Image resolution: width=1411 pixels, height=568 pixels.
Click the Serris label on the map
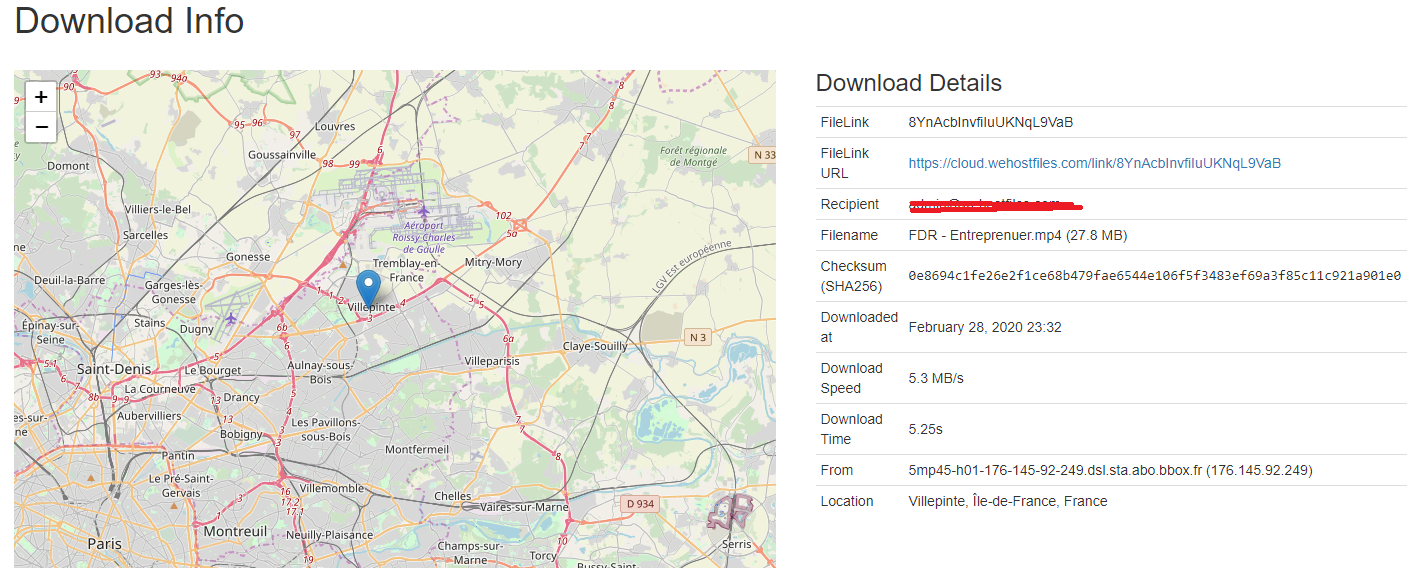click(736, 544)
